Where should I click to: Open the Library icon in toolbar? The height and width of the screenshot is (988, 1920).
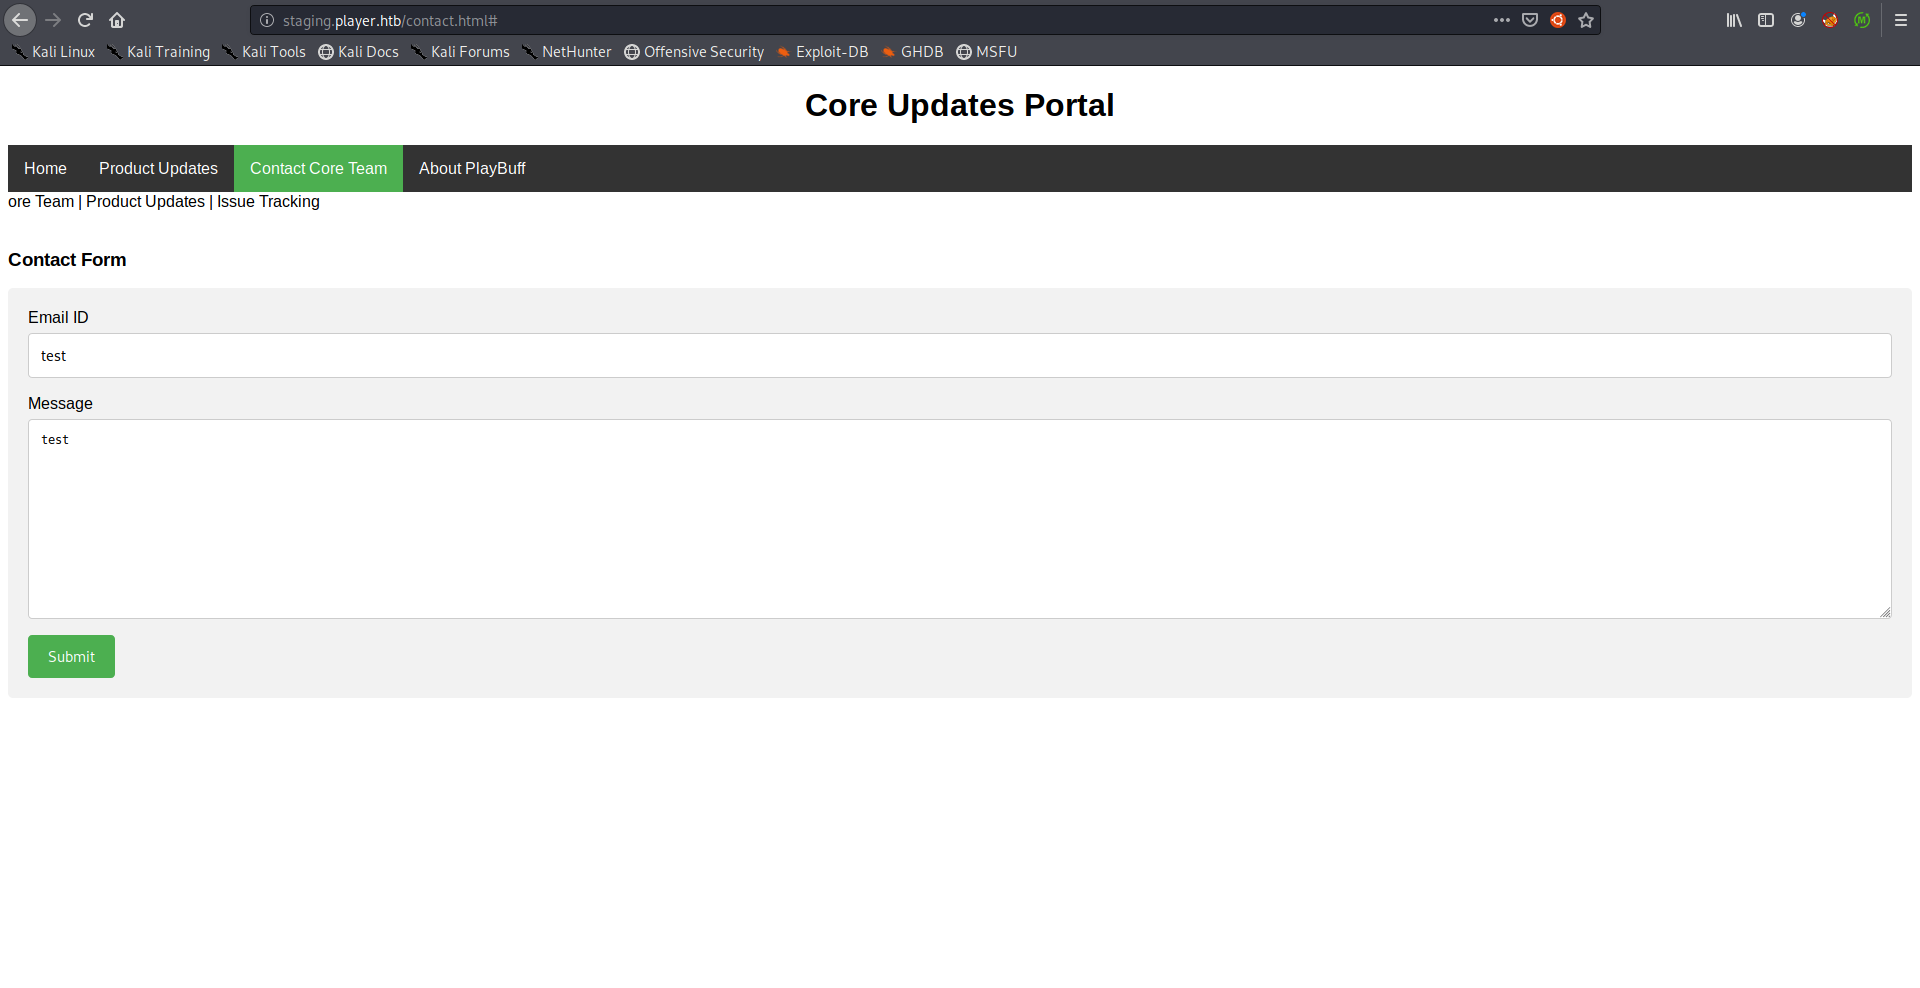(x=1734, y=20)
